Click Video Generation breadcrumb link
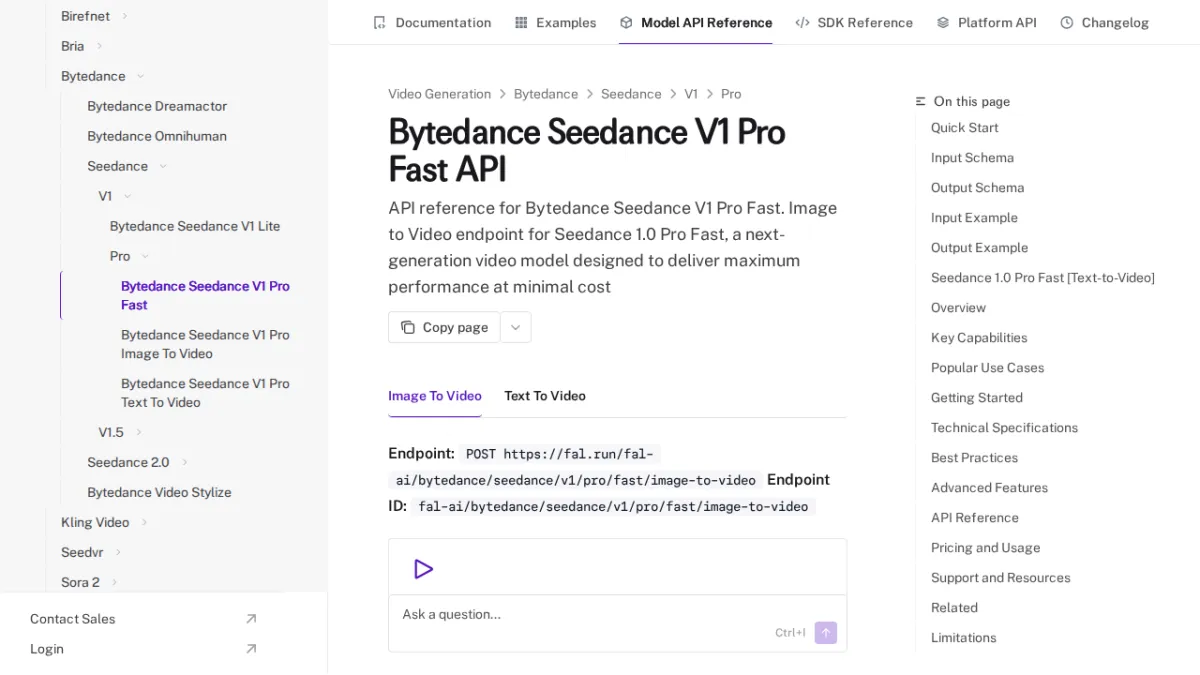 [440, 94]
